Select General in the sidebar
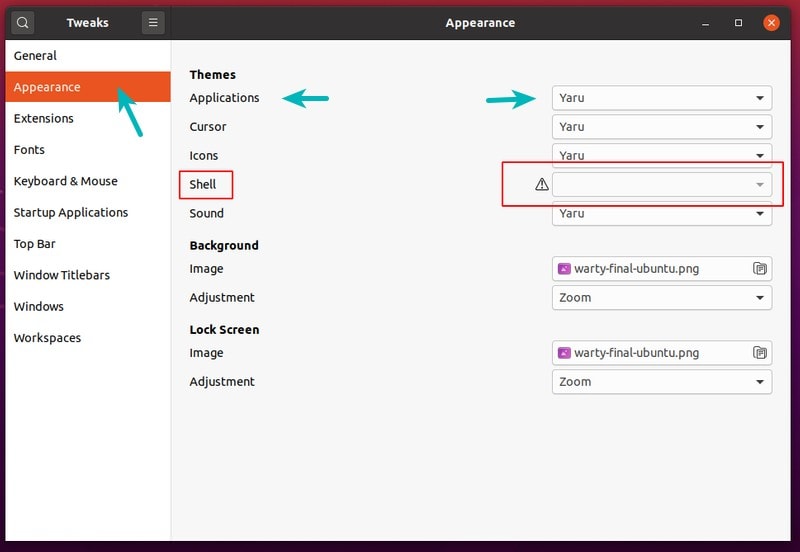This screenshot has height=552, width=800. pos(88,56)
